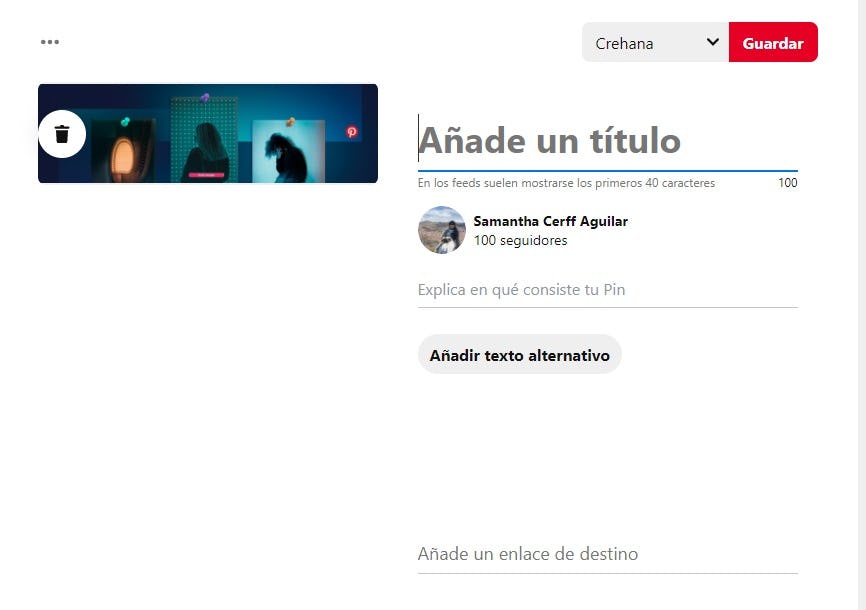The width and height of the screenshot is (866, 610).
Task: Open Samantha Cerff Aguilar's profile link
Action: (x=551, y=222)
